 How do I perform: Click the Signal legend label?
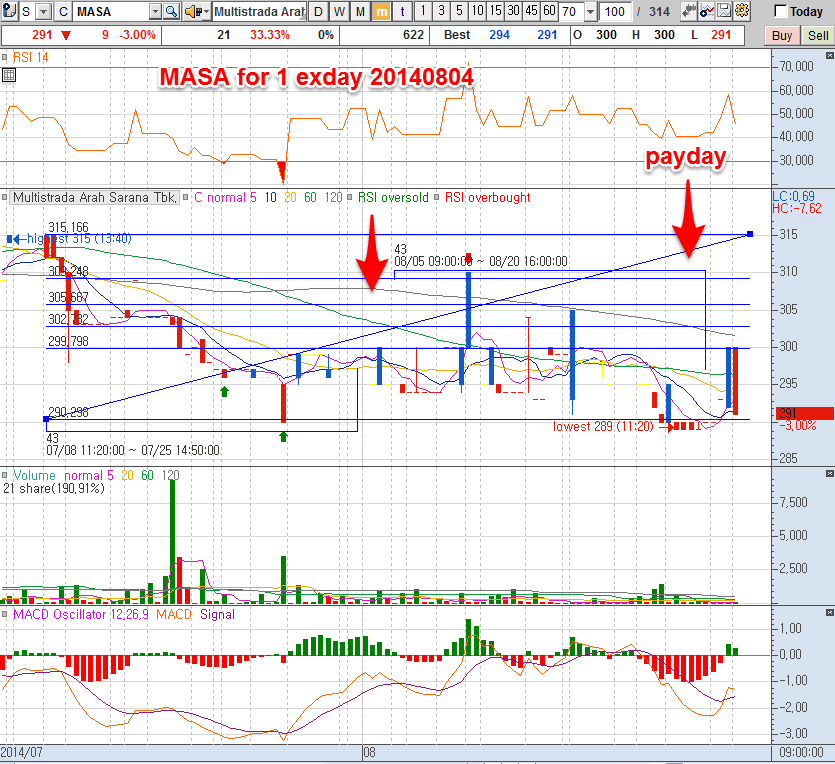tap(217, 614)
